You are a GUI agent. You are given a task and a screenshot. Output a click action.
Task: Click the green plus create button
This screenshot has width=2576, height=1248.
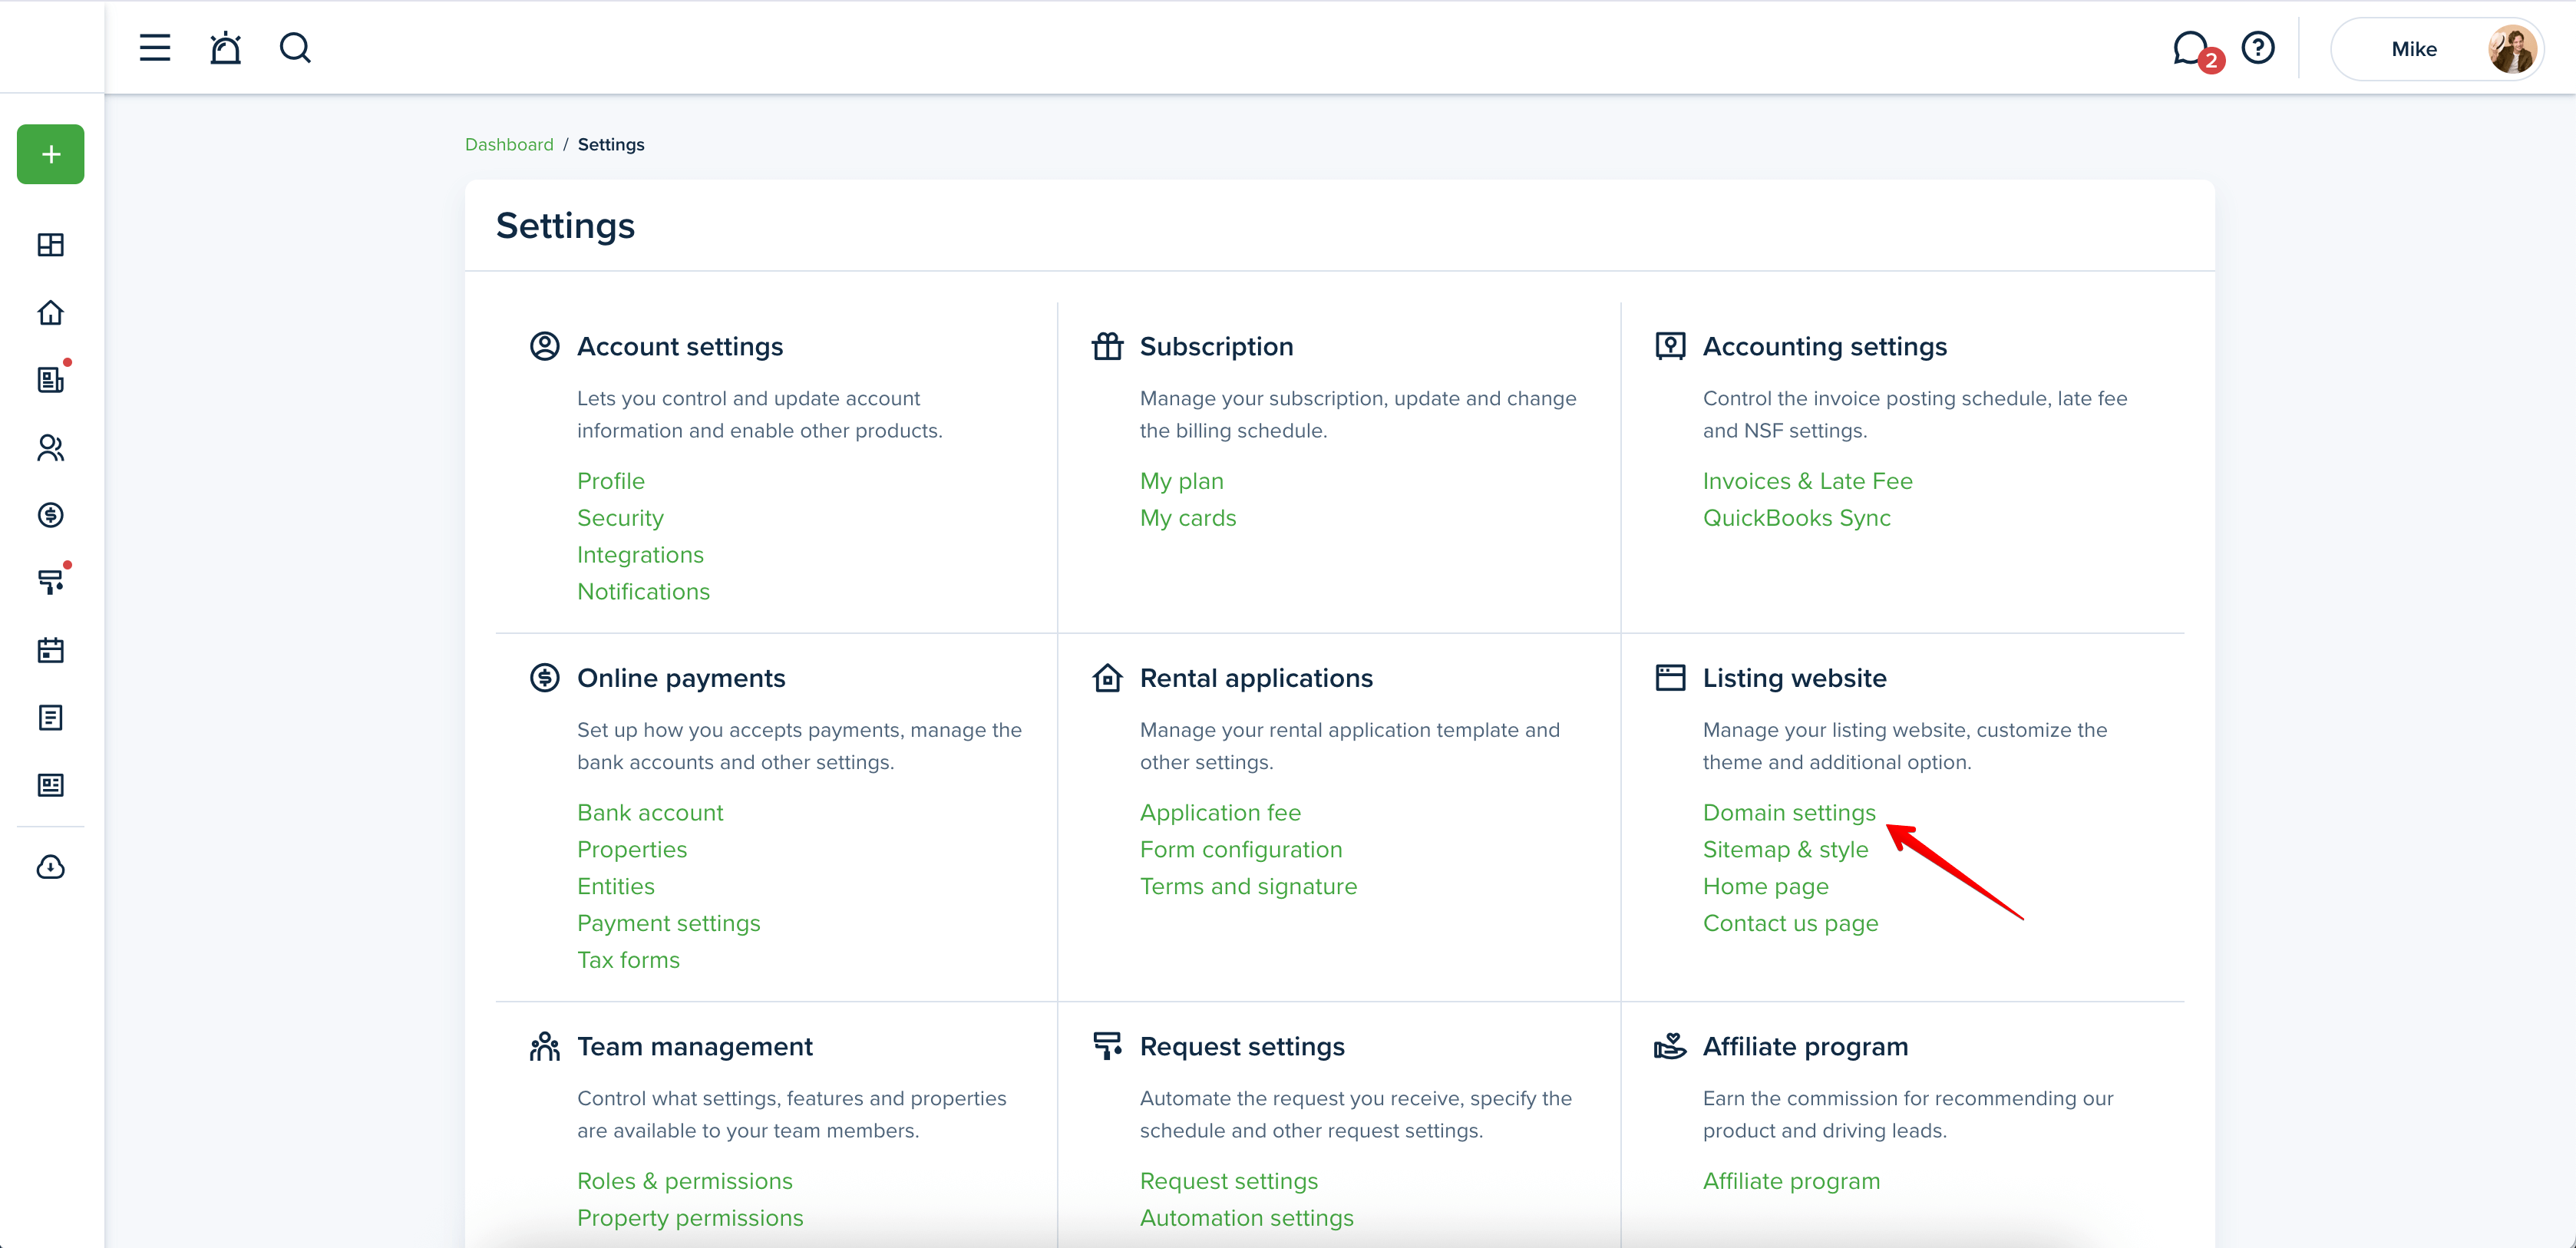(x=51, y=154)
